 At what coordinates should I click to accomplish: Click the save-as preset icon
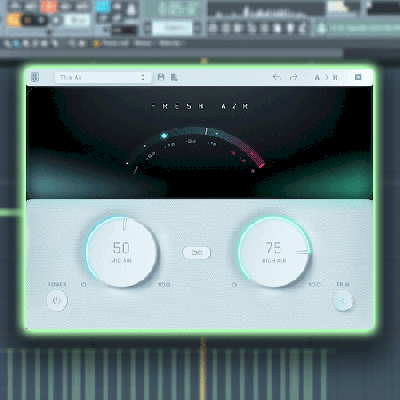click(x=174, y=77)
